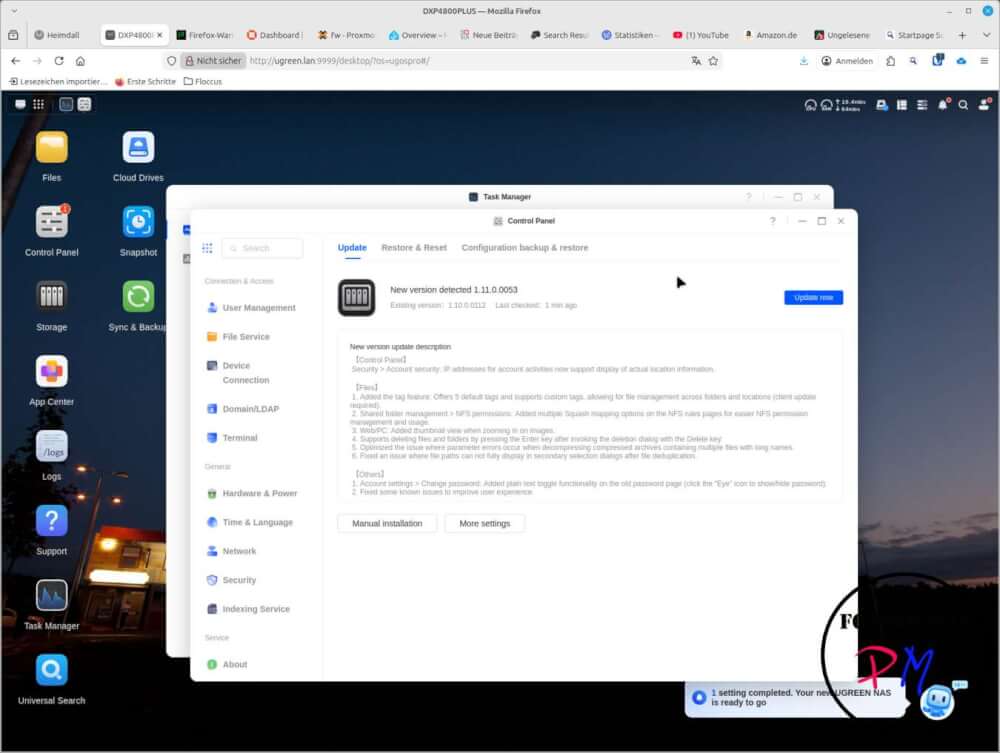Open the all-apps grid in the top bar

click(38, 104)
